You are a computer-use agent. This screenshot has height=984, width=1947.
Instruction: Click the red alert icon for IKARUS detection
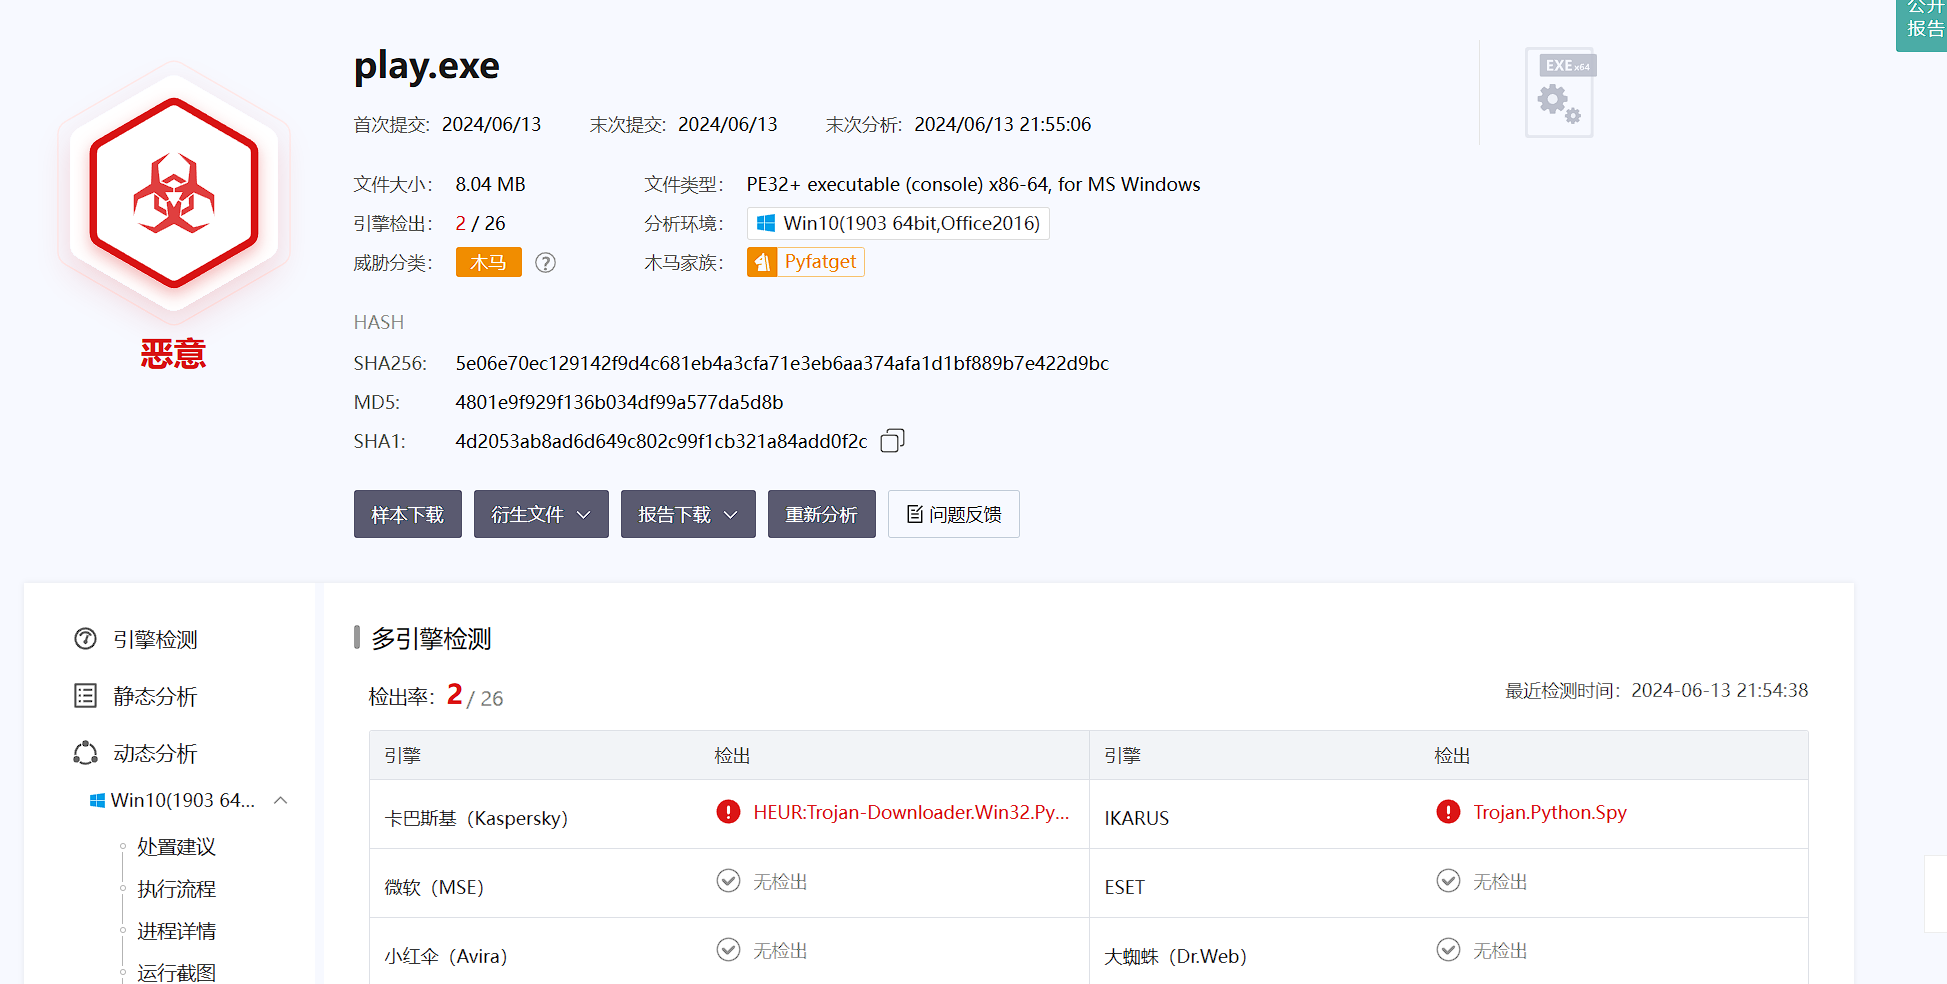point(1448,812)
